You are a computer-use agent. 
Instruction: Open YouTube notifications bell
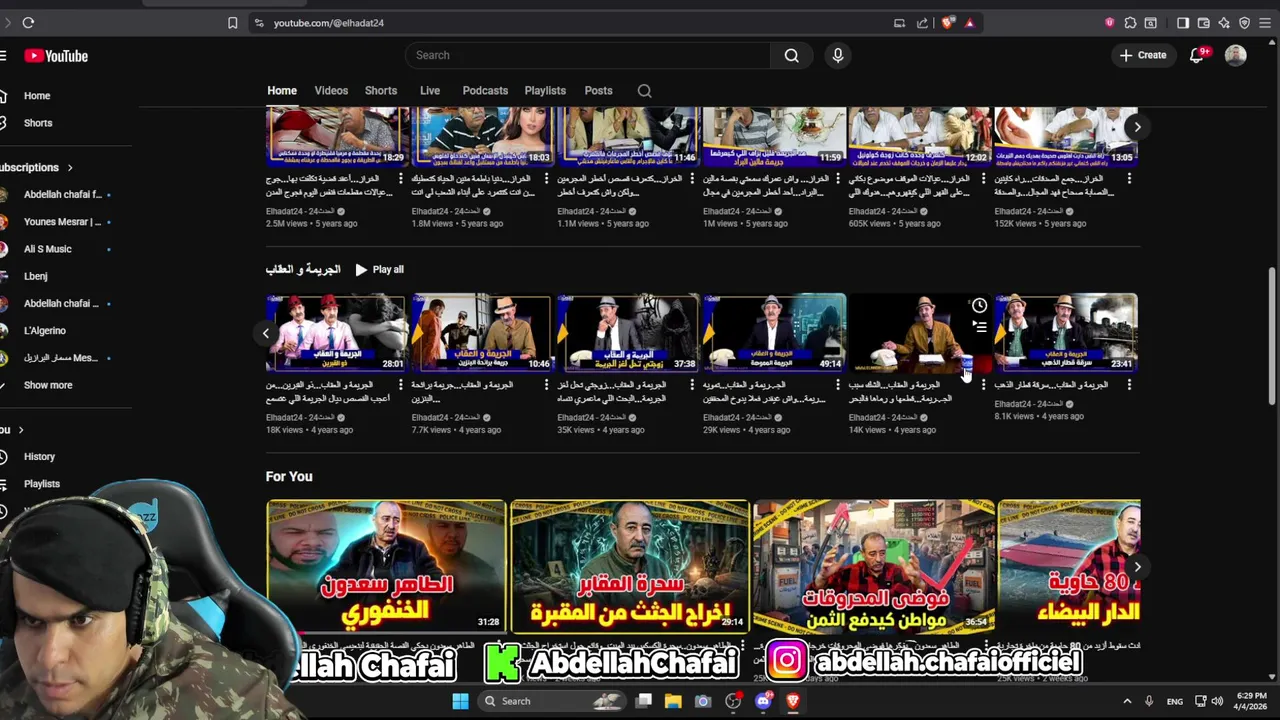(x=1197, y=55)
